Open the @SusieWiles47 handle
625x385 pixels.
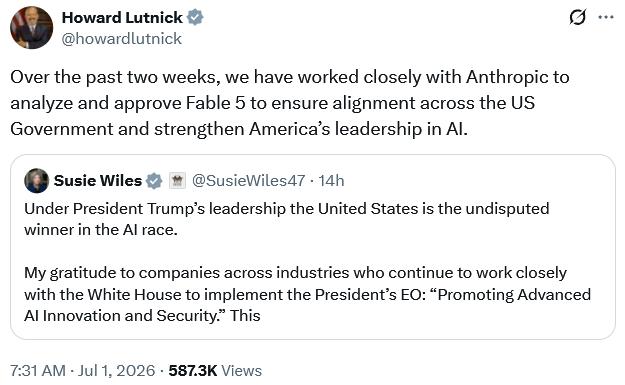coord(248,181)
